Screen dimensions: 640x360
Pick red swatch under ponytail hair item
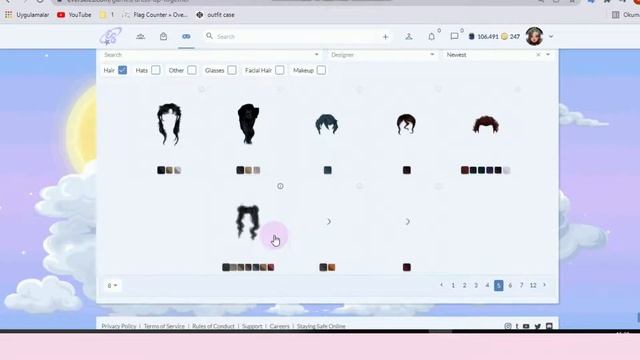[271, 267]
